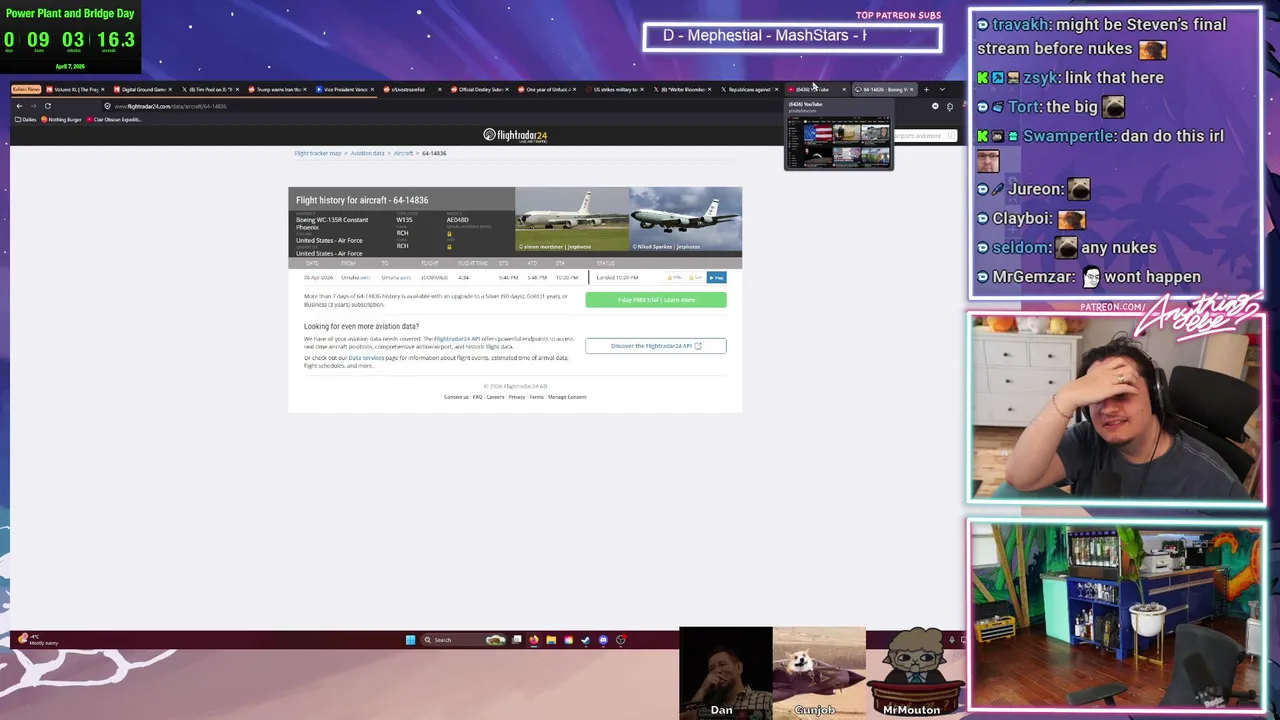The width and height of the screenshot is (1280, 720).
Task: Click the Aircraft breadcrumb link
Action: pyautogui.click(x=403, y=153)
